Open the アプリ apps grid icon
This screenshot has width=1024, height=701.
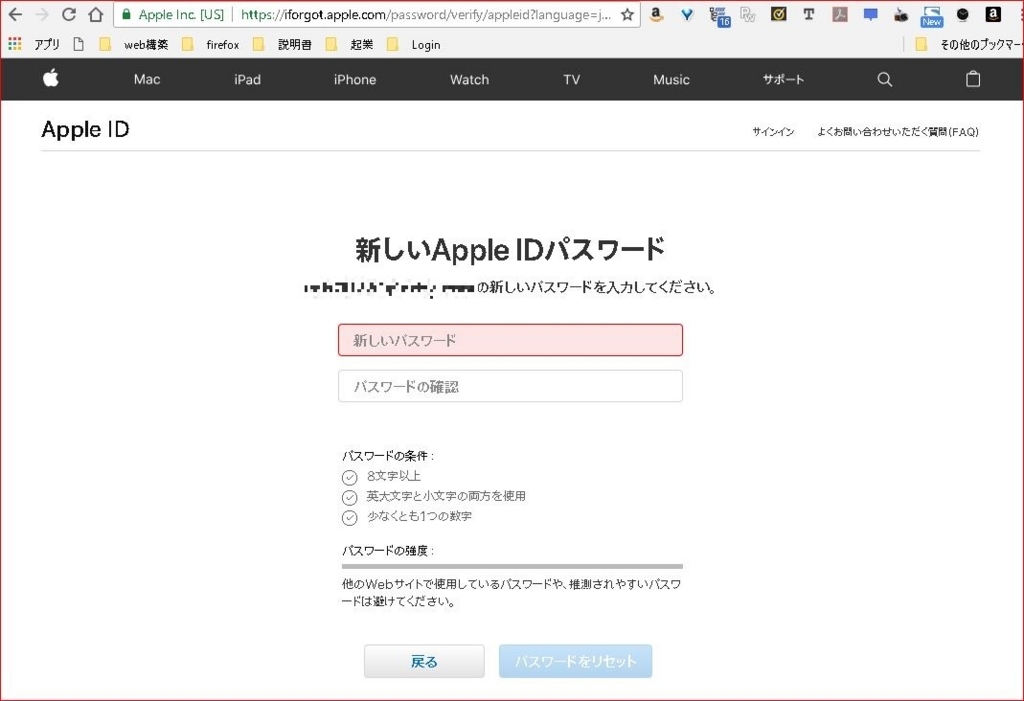click(14, 44)
